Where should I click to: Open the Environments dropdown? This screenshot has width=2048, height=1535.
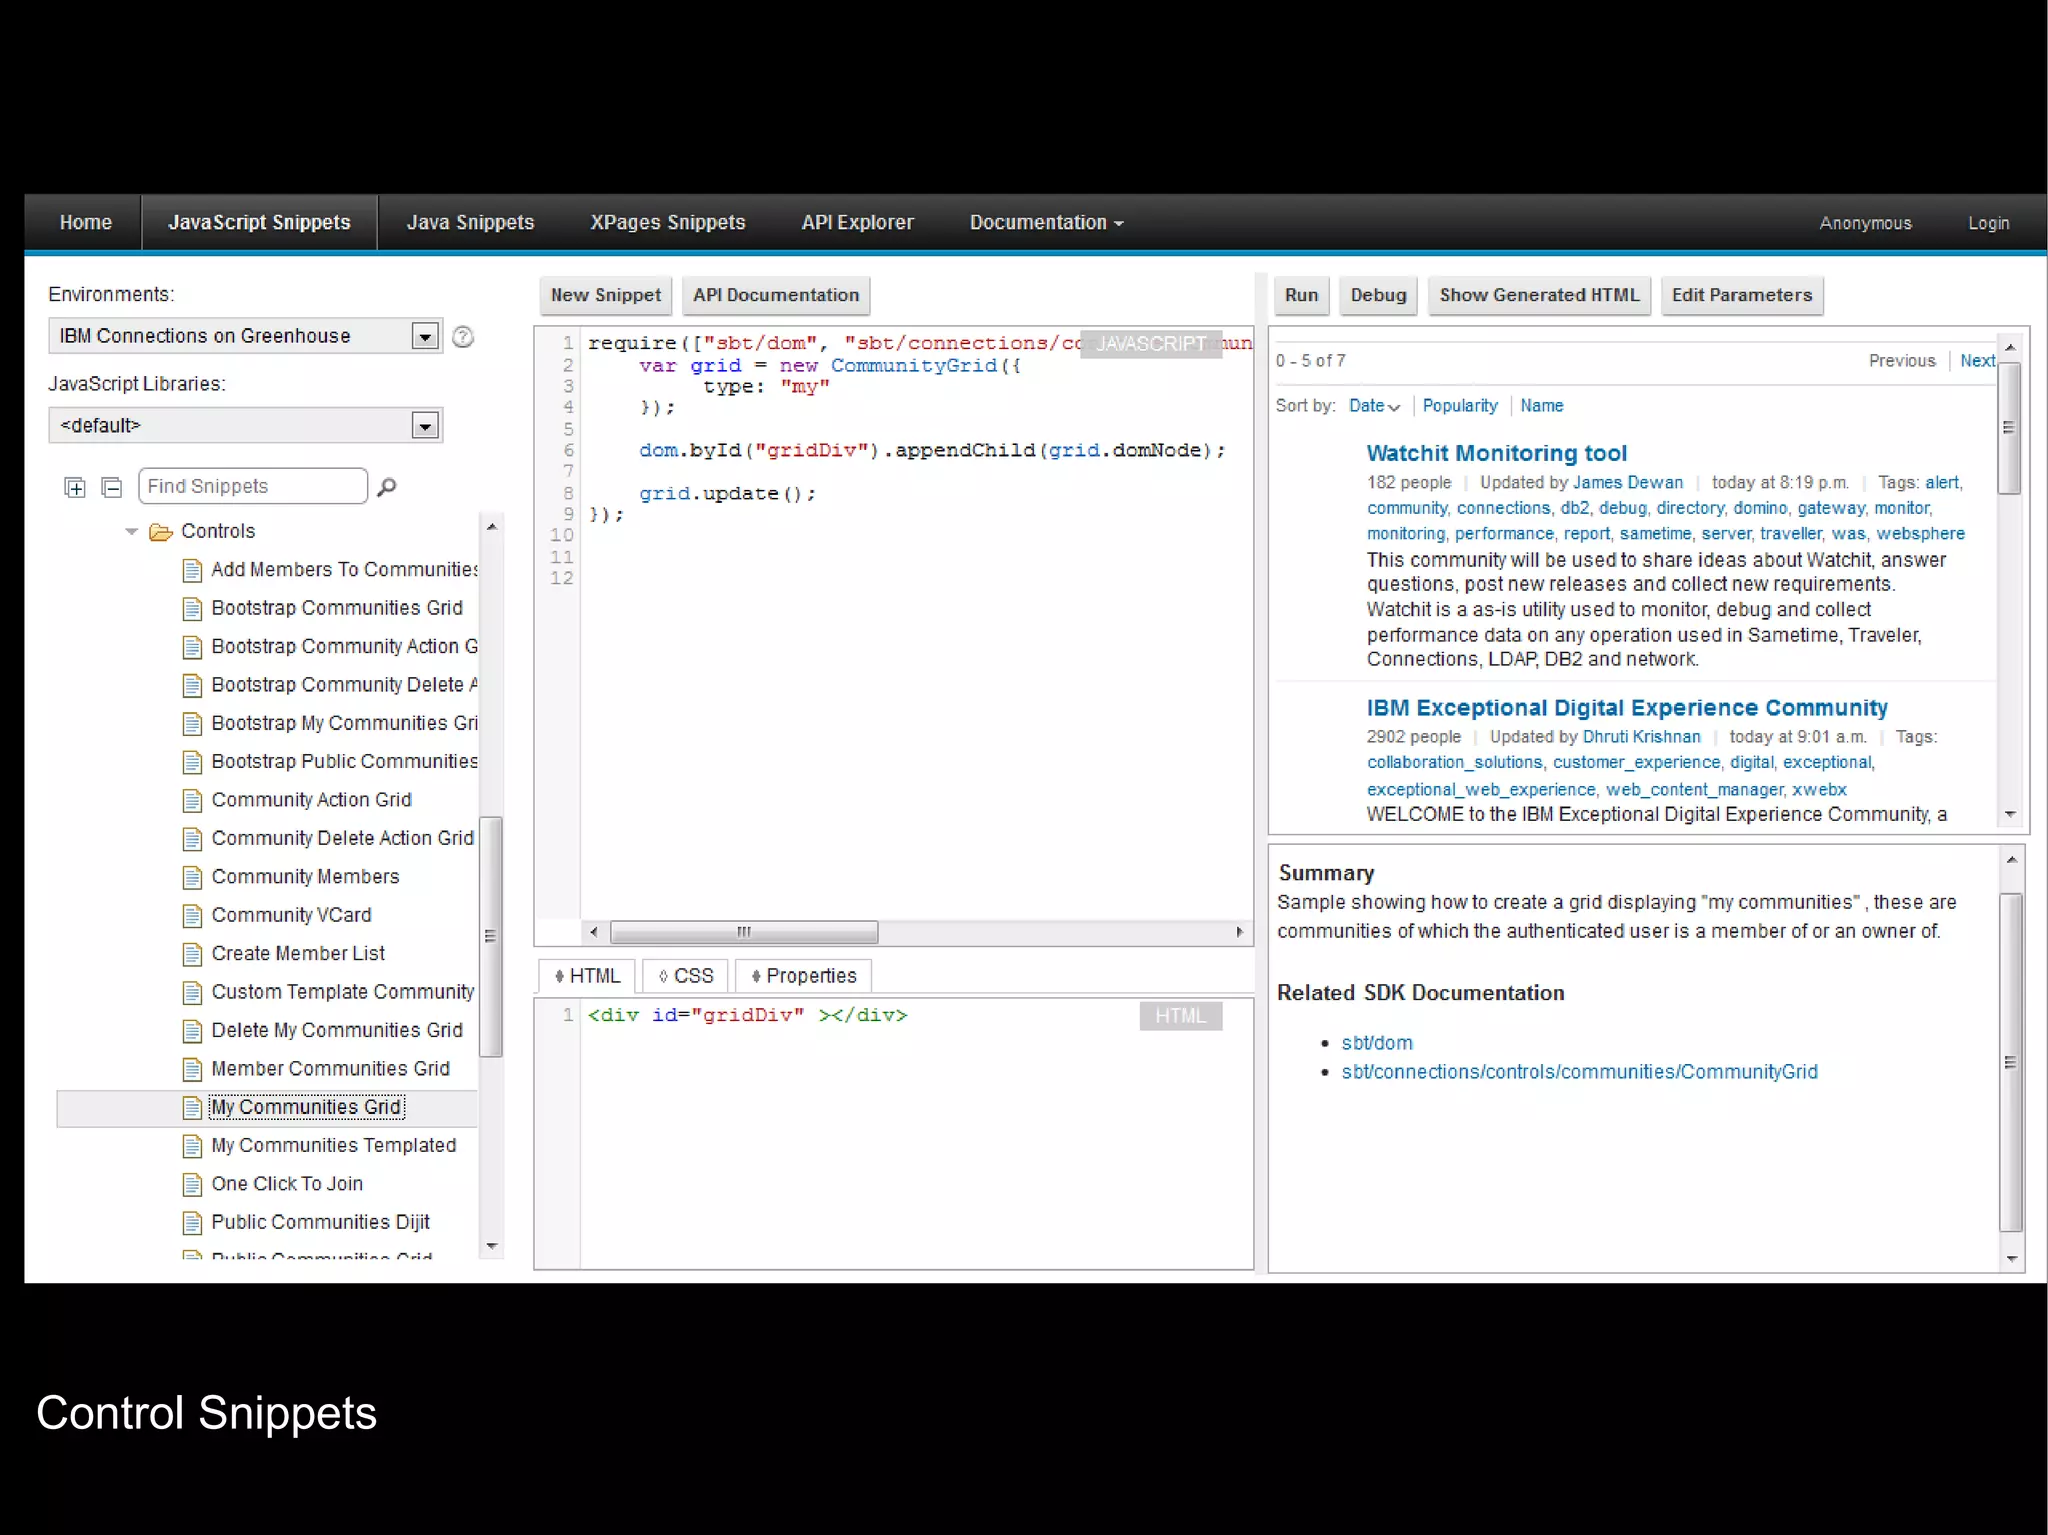coord(425,336)
